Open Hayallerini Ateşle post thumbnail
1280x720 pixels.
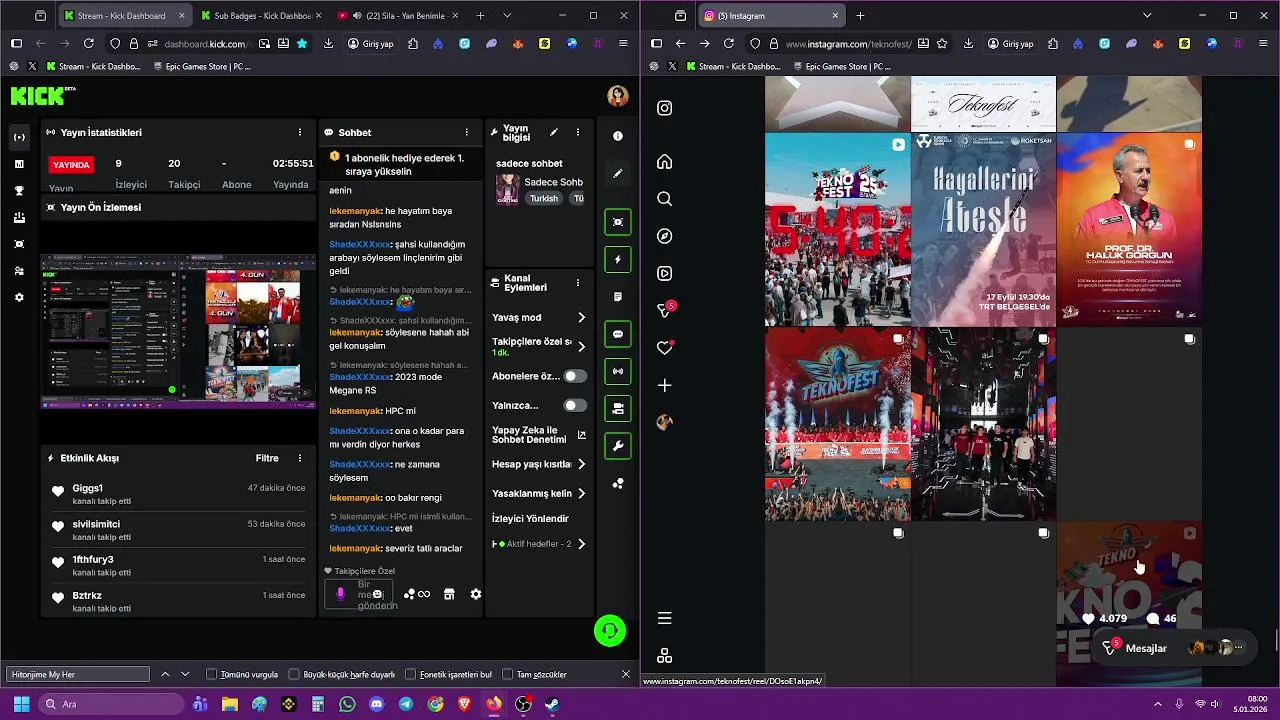983,230
